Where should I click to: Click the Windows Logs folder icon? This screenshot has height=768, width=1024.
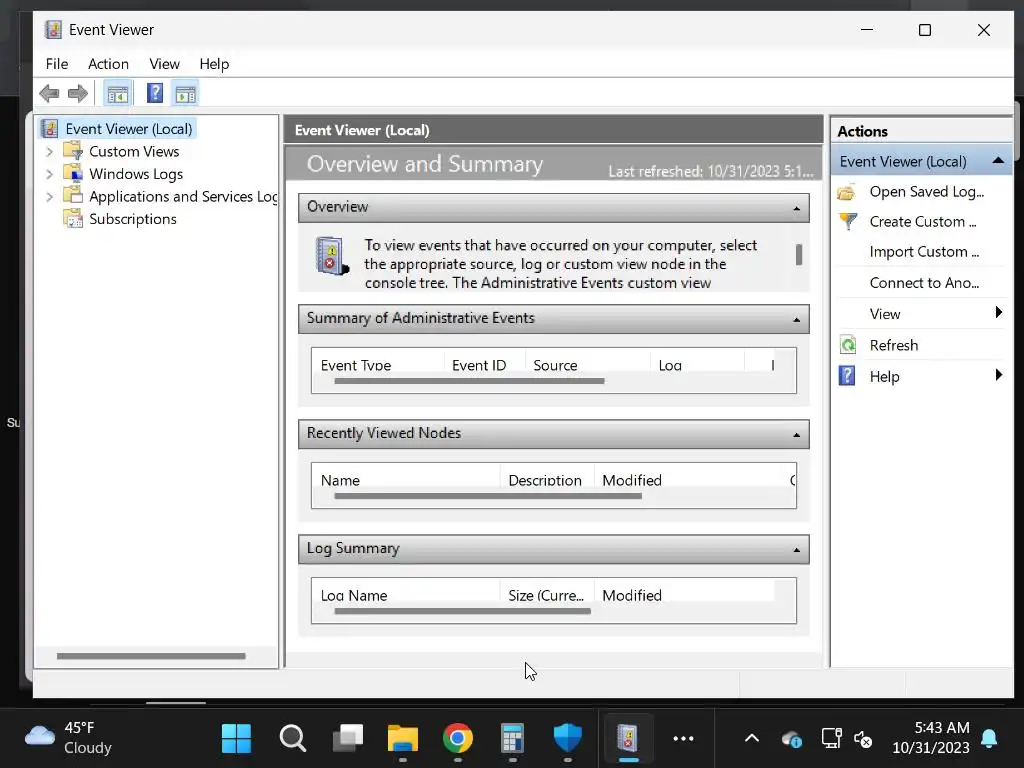tap(72, 174)
